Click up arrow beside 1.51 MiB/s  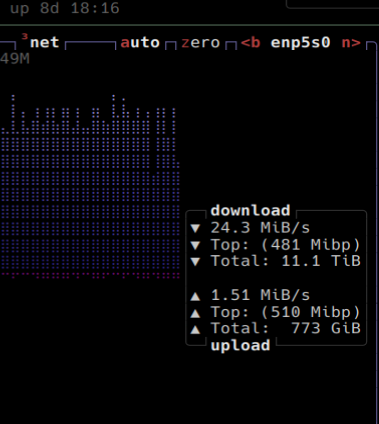point(195,296)
